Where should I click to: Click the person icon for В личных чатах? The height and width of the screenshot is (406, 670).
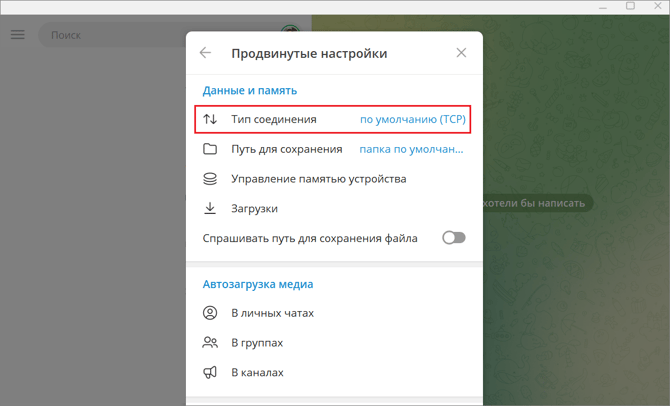point(210,313)
